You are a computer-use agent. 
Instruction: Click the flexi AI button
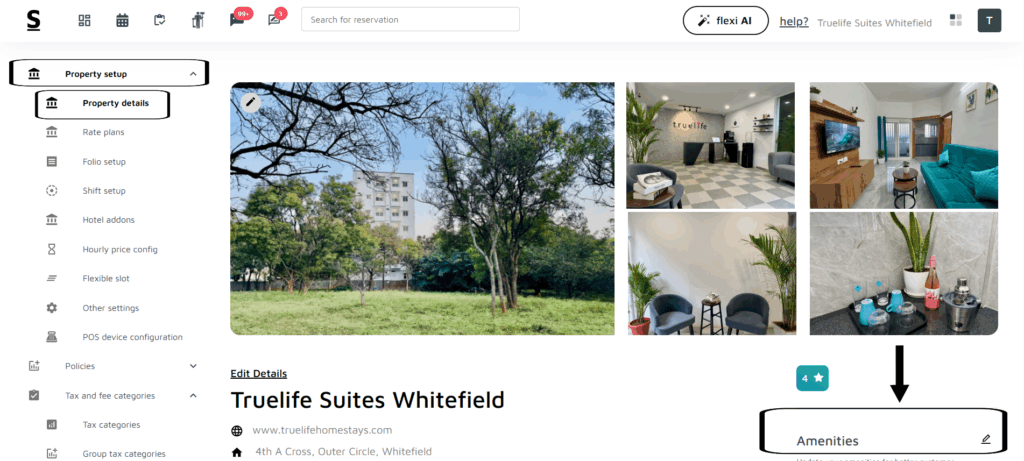point(726,20)
